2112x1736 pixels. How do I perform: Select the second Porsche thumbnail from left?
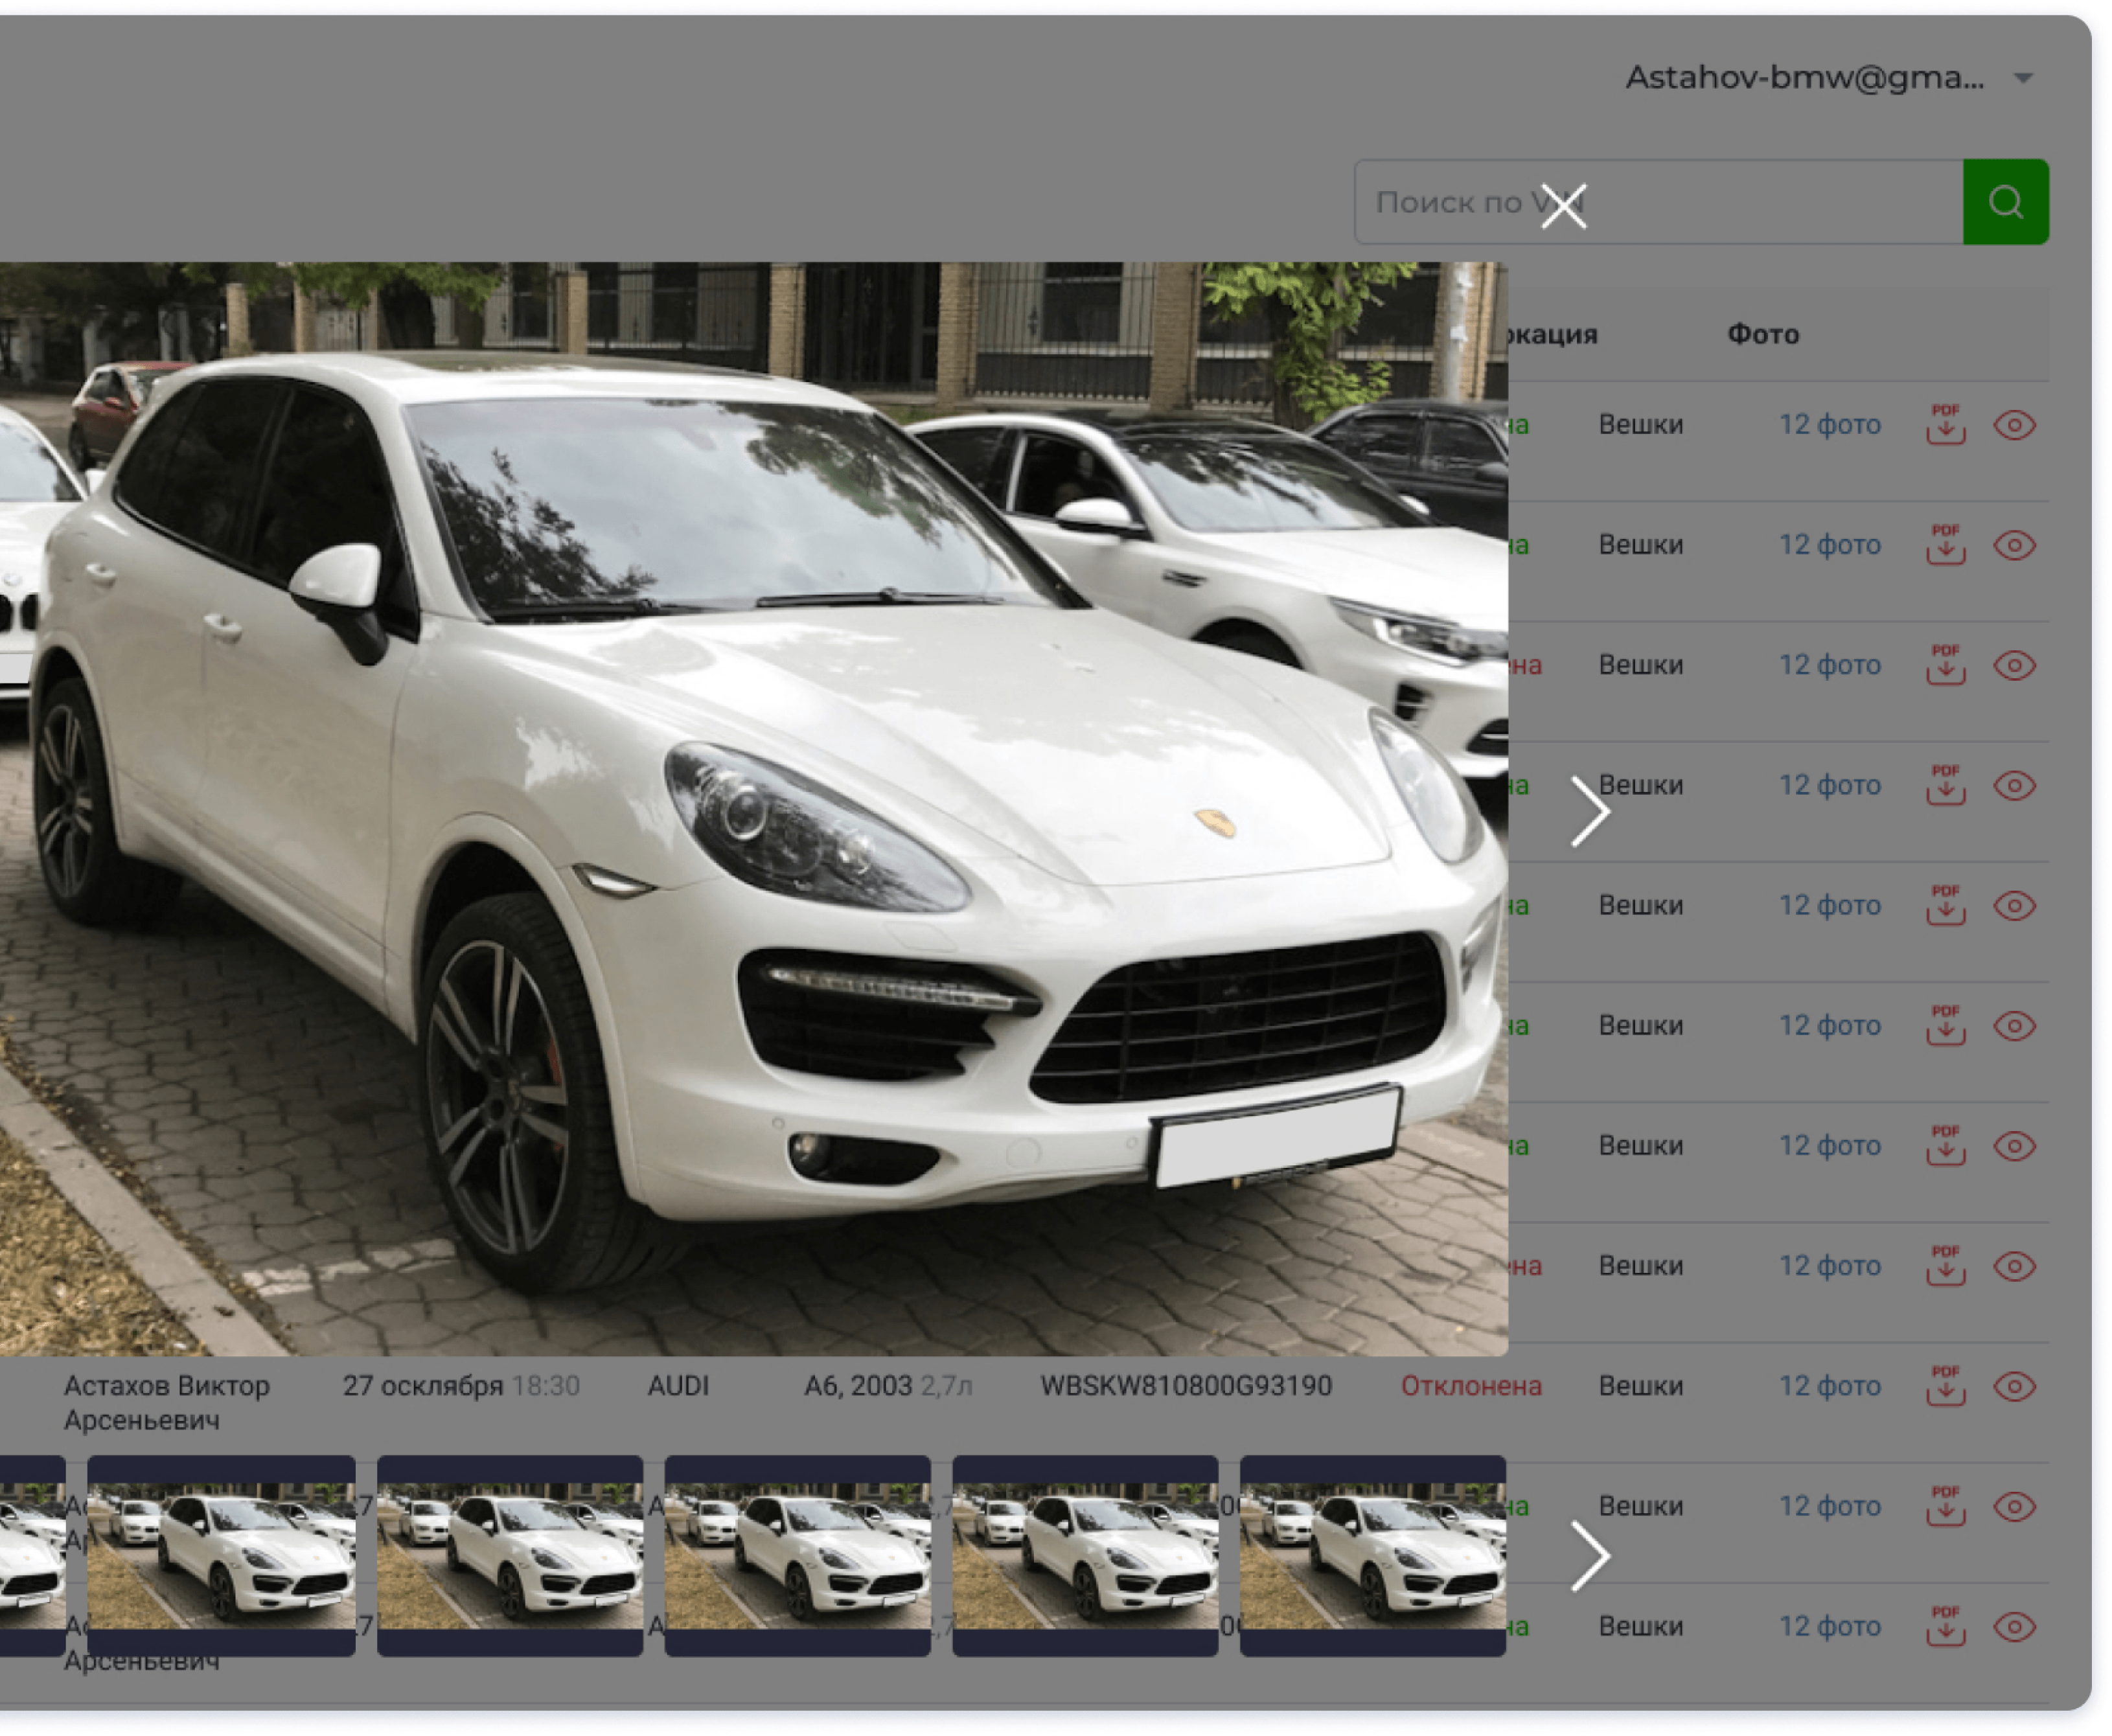(x=221, y=1555)
